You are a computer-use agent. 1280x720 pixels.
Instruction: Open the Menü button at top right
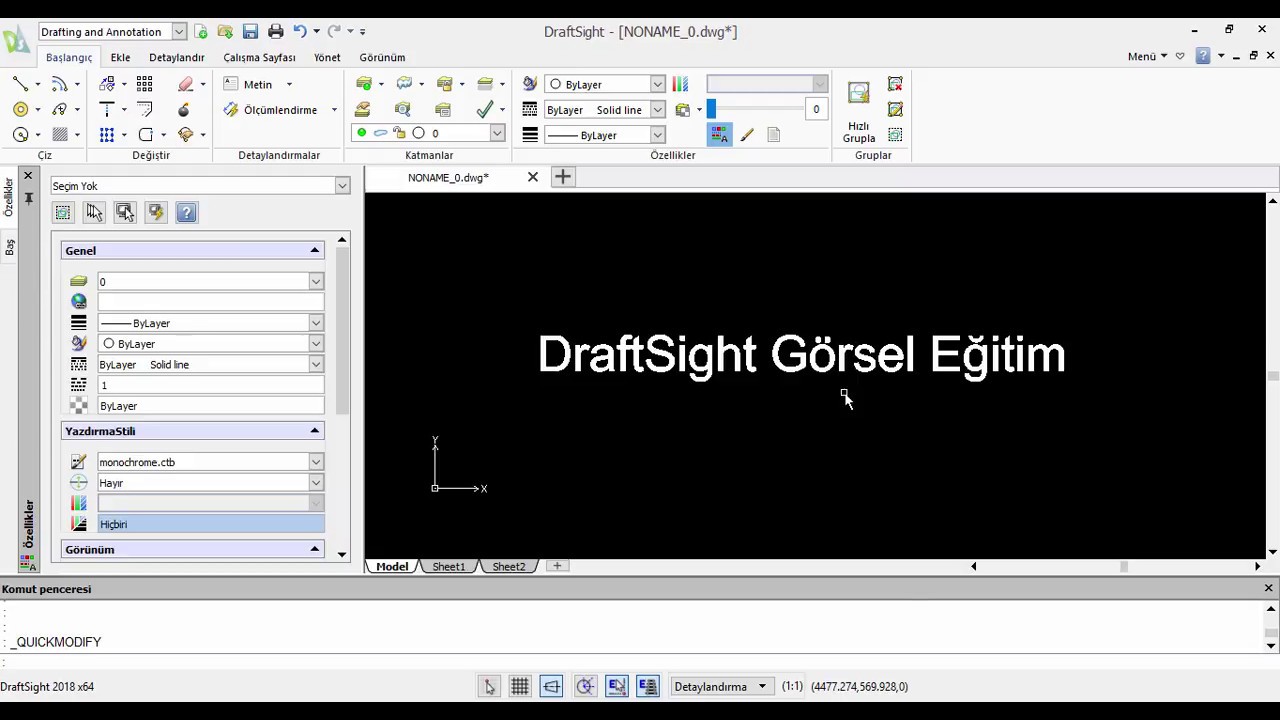pos(1147,56)
